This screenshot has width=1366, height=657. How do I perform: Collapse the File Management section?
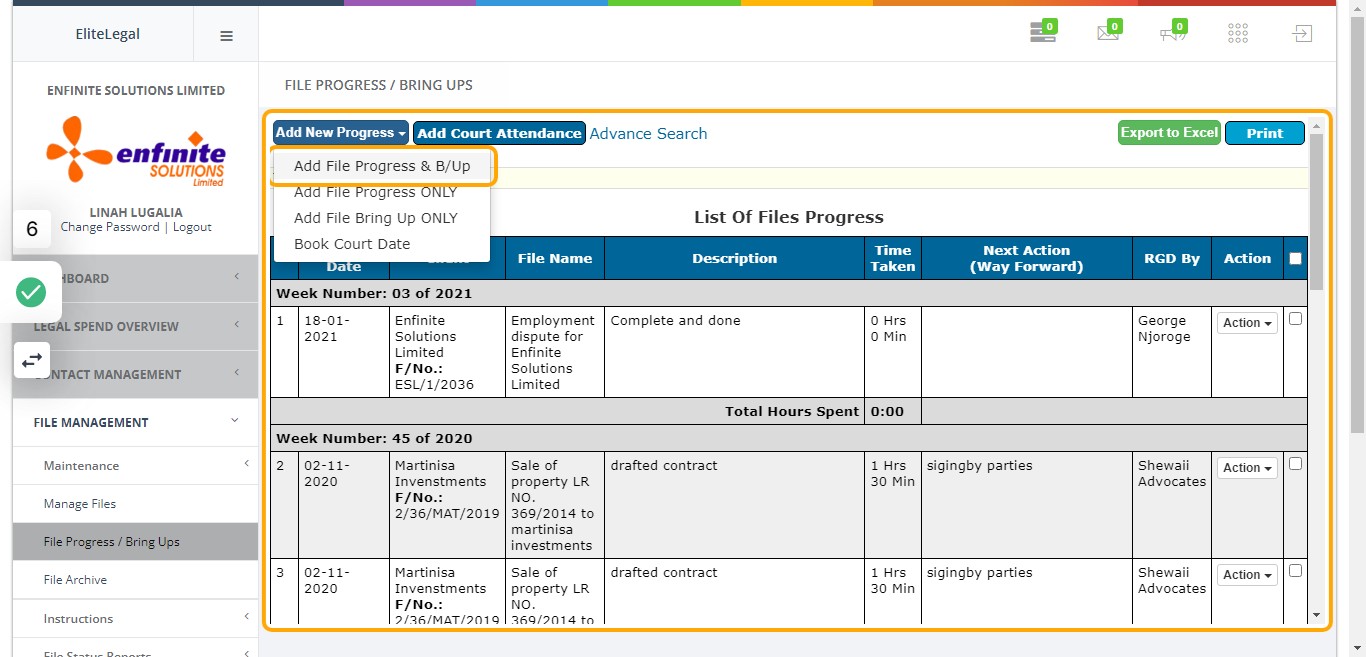click(x=135, y=422)
